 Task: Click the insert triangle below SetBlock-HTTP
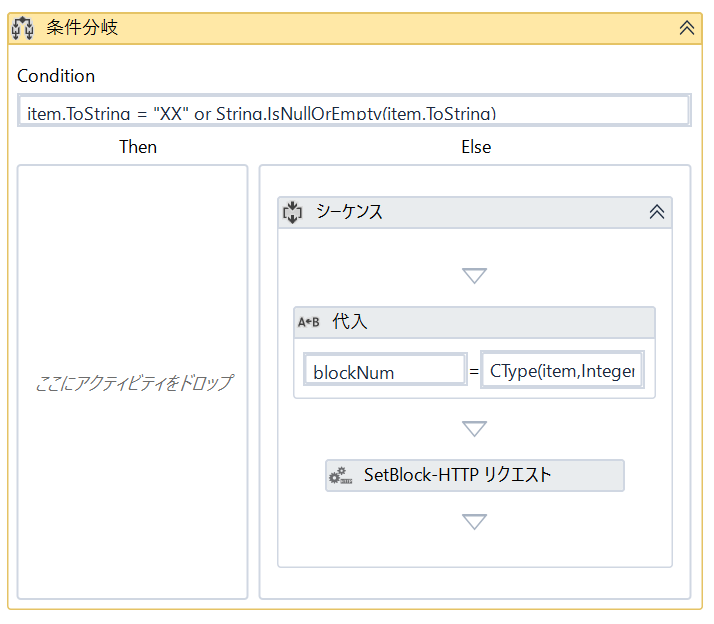[x=475, y=522]
